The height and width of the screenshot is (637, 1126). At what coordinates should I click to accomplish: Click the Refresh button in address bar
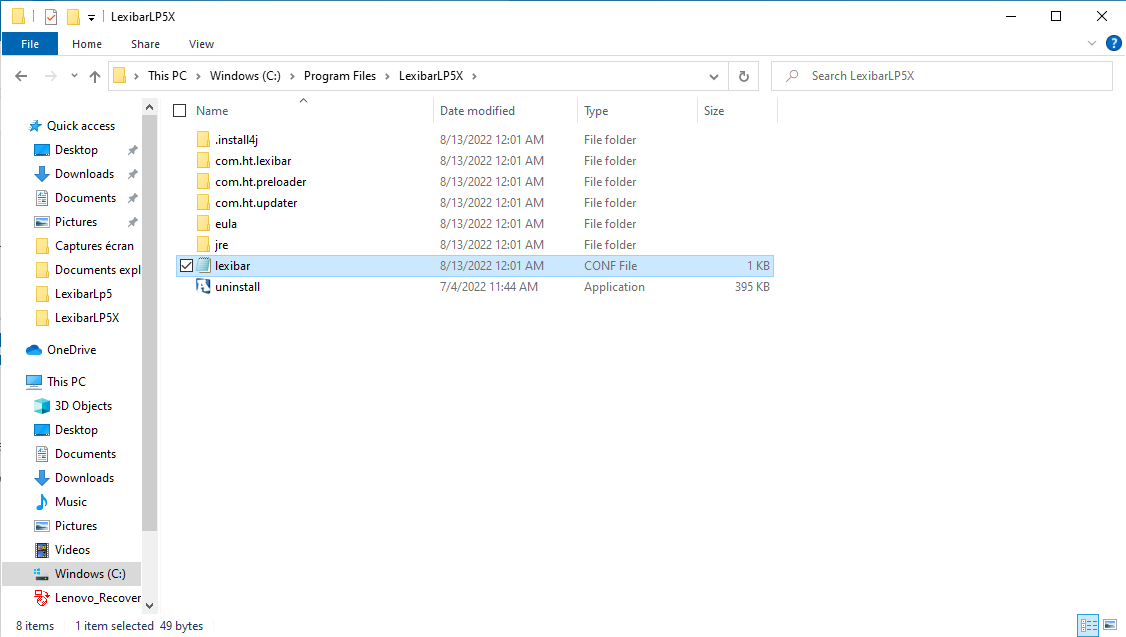(743, 76)
